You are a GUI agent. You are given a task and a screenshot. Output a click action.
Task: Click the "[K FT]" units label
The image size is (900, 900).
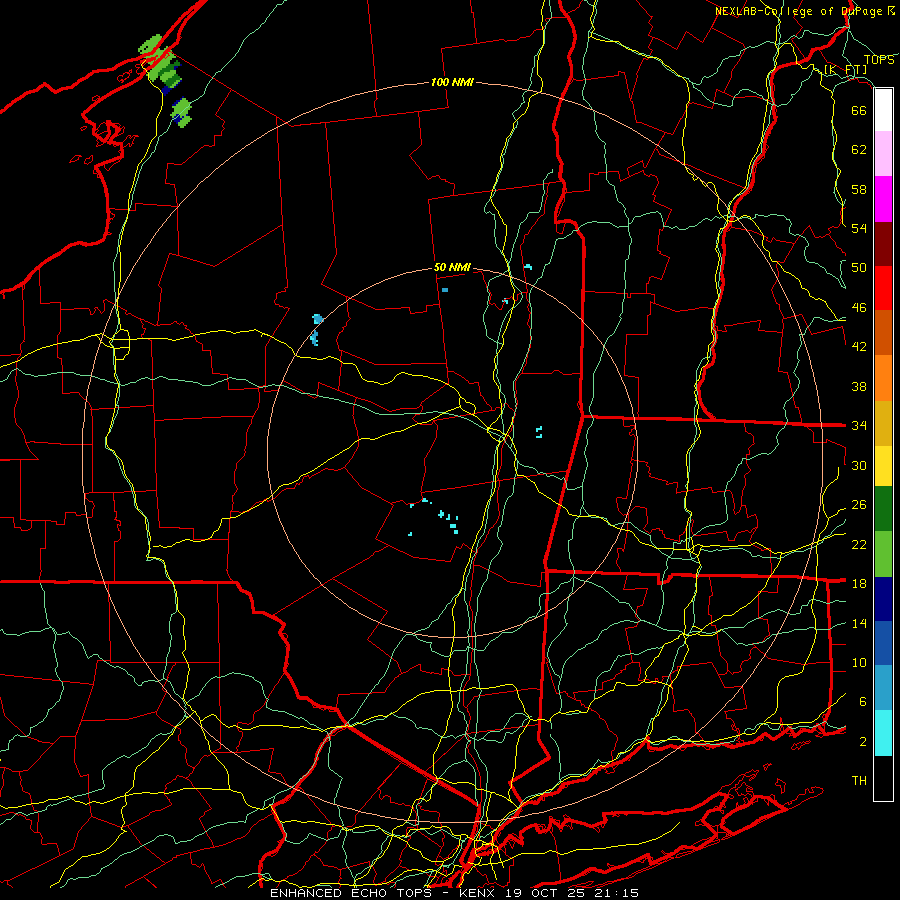pyautogui.click(x=845, y=70)
